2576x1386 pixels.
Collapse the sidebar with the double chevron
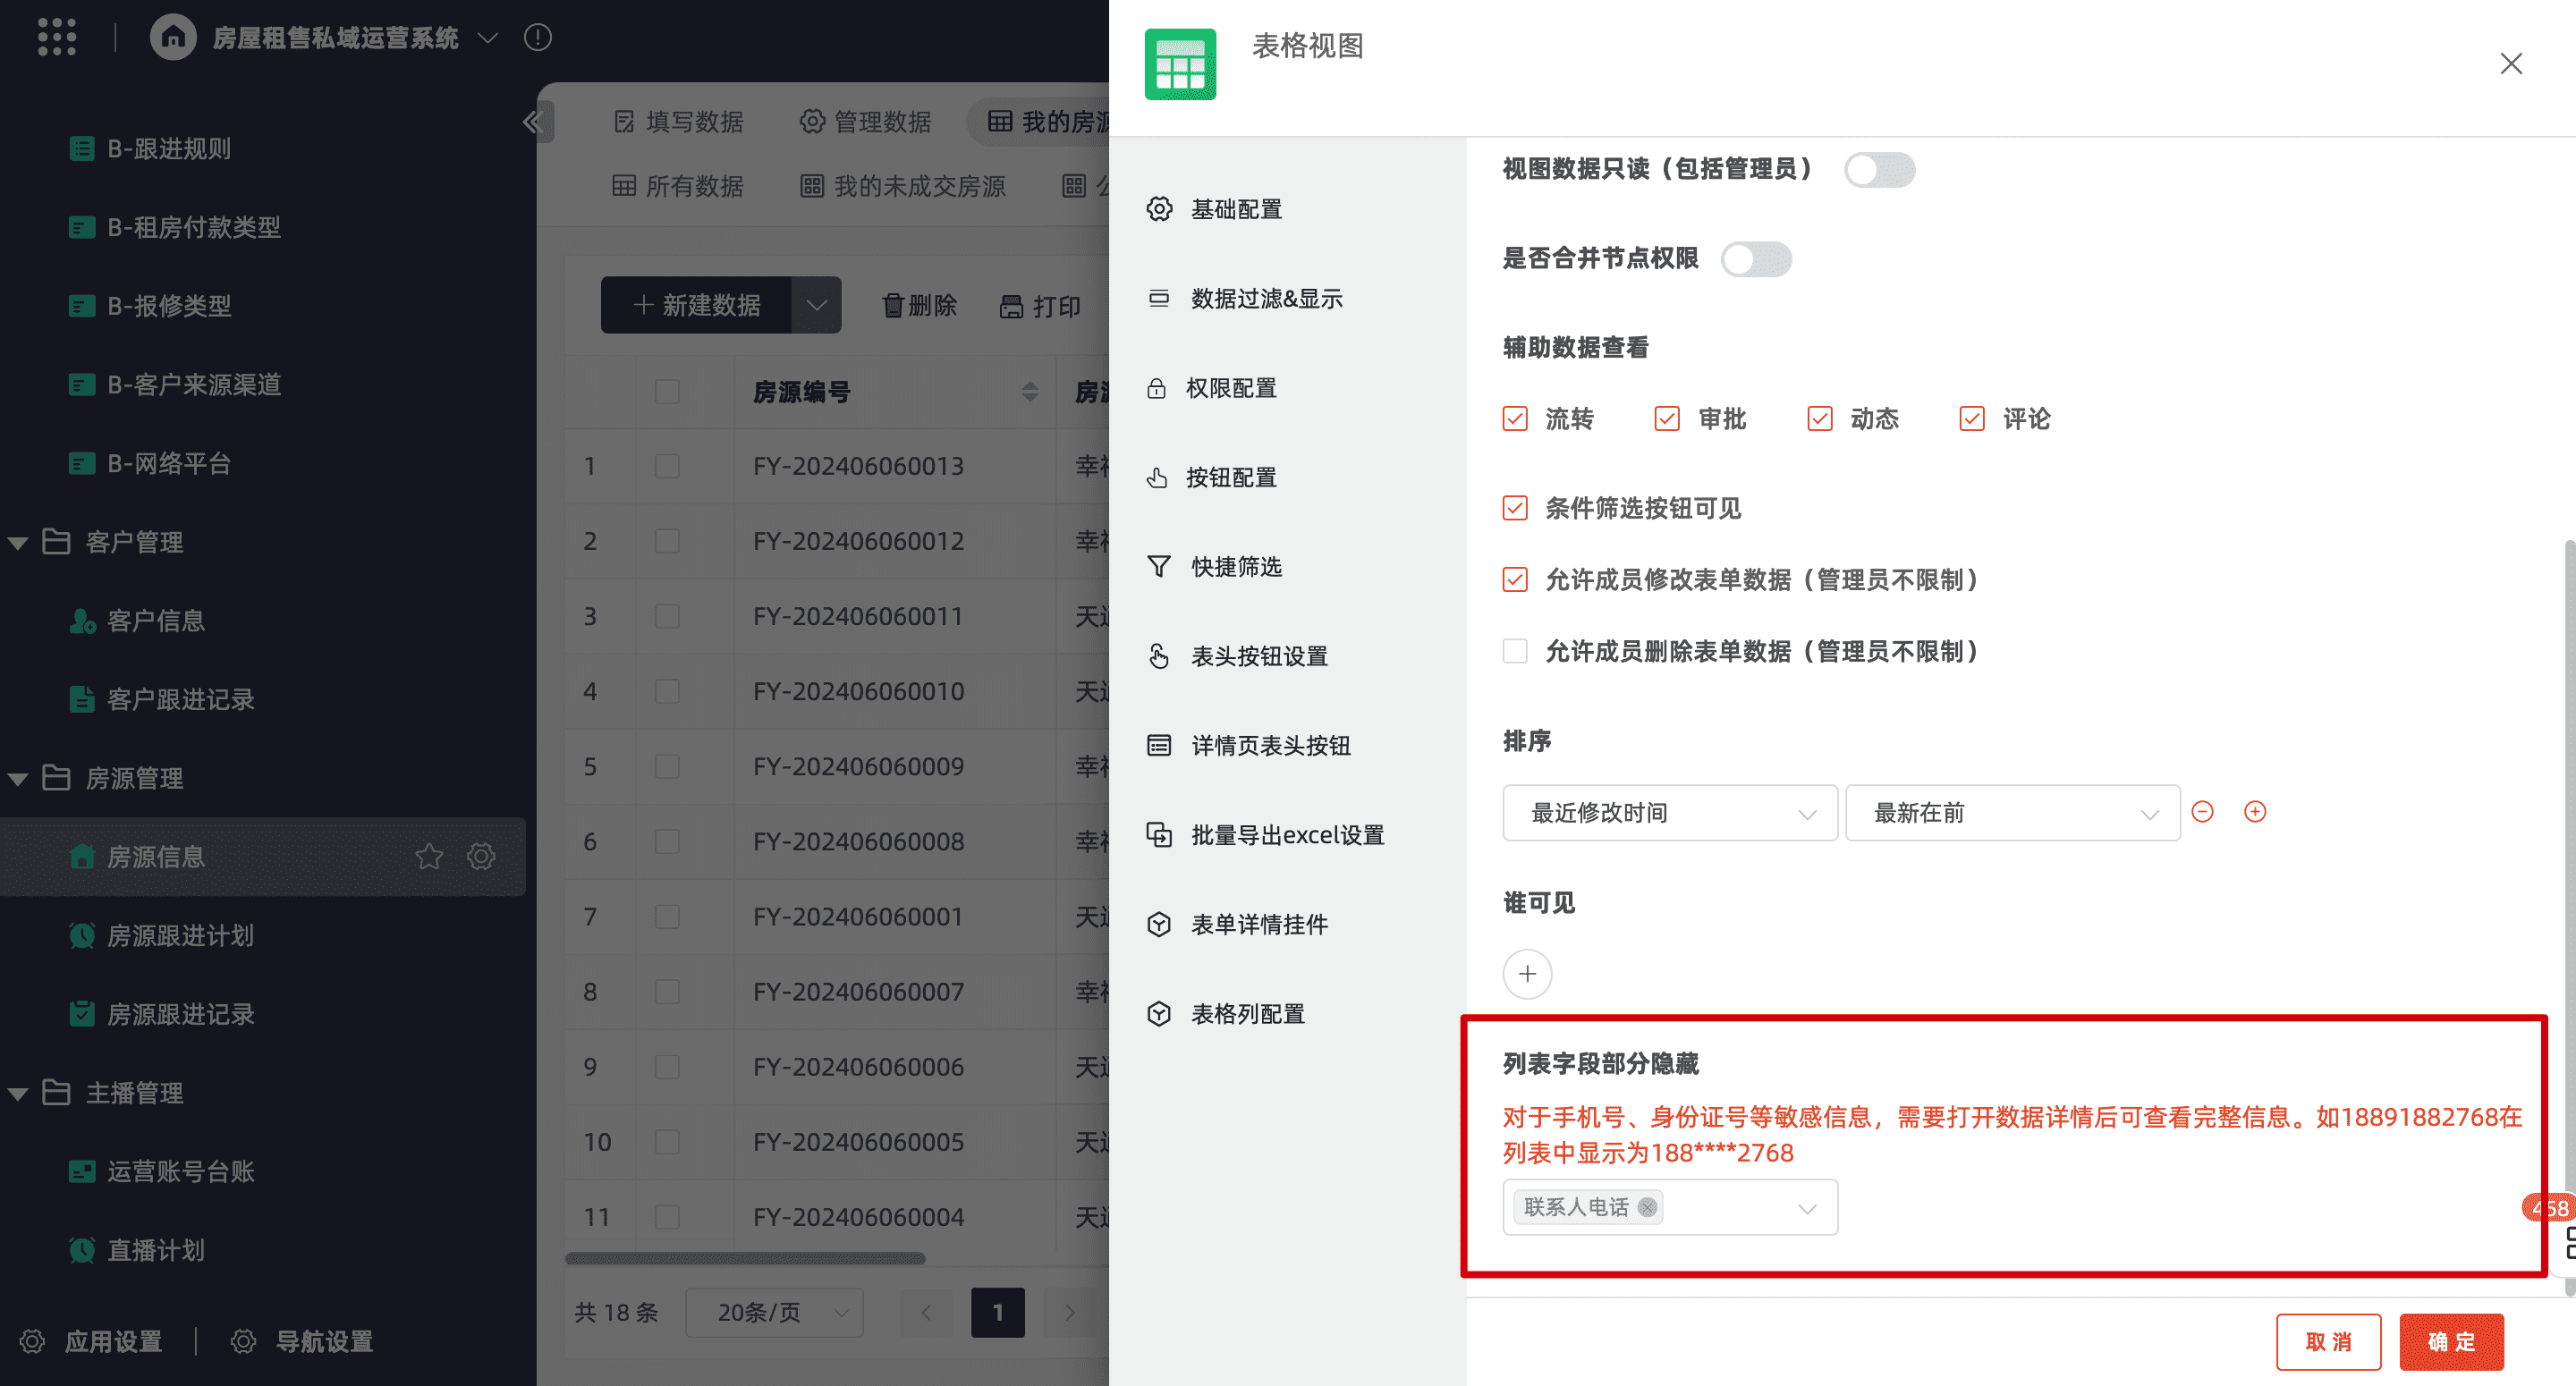532,122
